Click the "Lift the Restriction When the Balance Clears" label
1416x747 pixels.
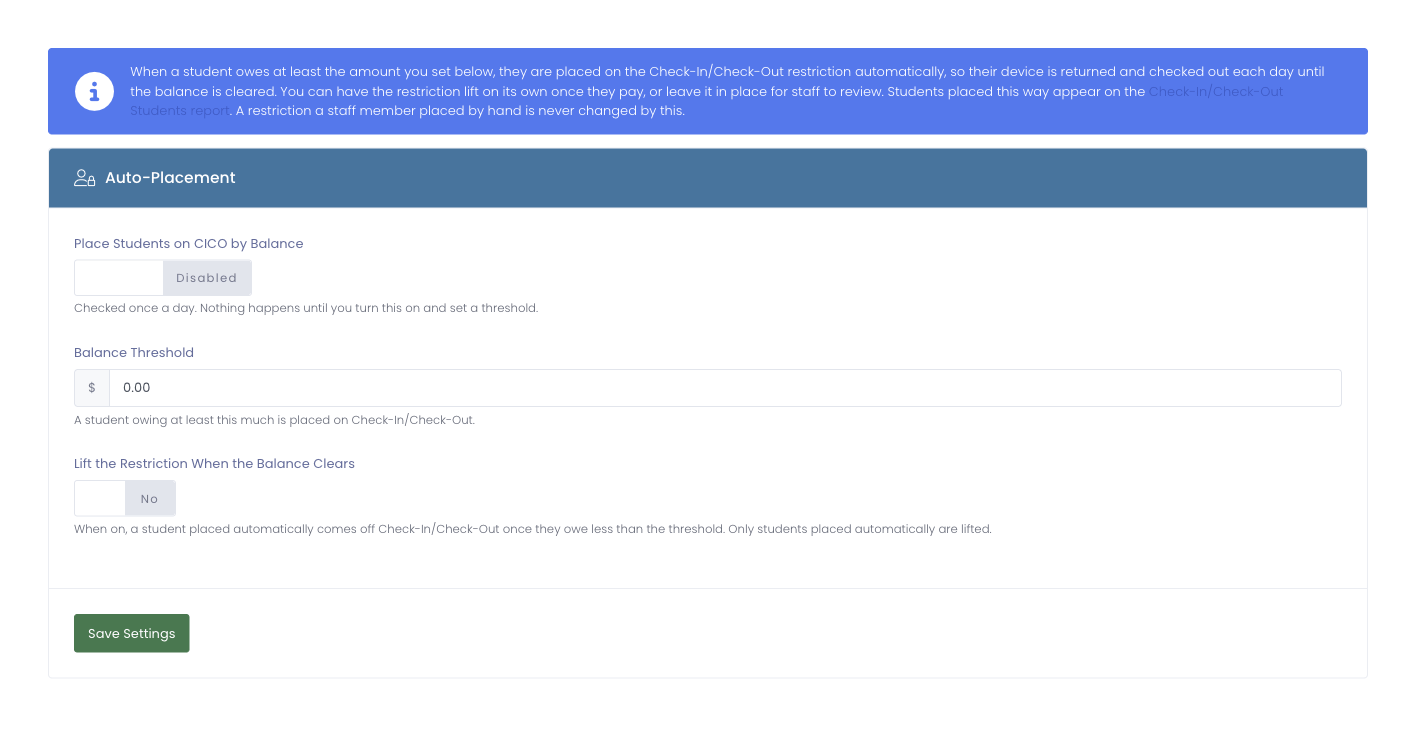click(215, 463)
